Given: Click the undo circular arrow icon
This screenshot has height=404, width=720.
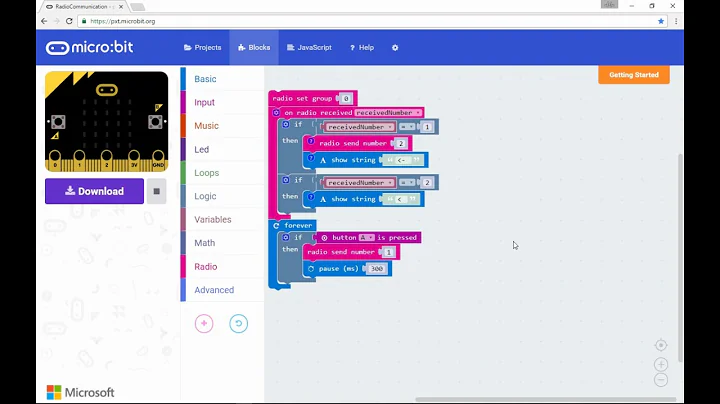Looking at the screenshot, I should pyautogui.click(x=238, y=324).
